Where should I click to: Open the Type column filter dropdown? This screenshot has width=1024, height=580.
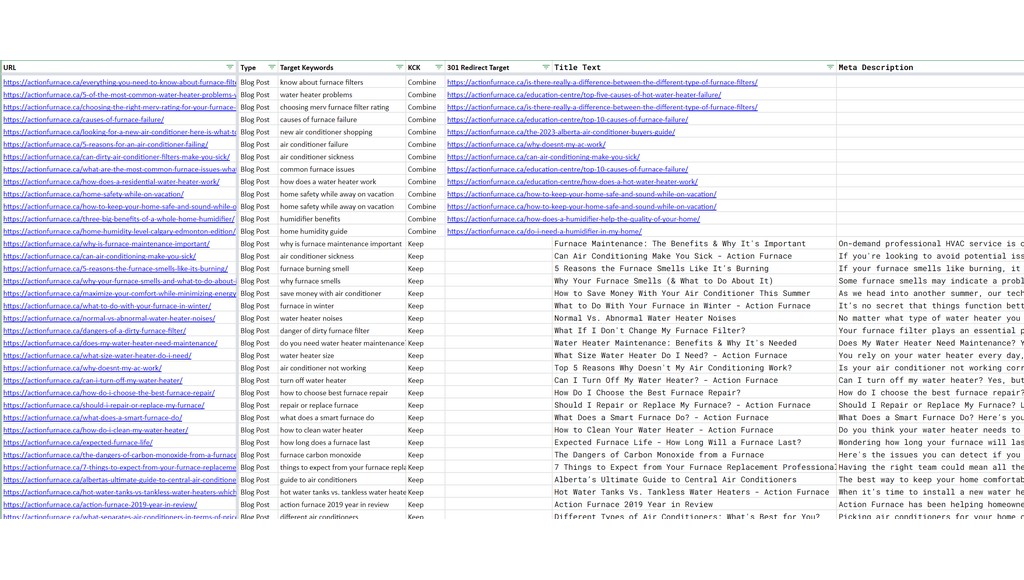[x=271, y=67]
